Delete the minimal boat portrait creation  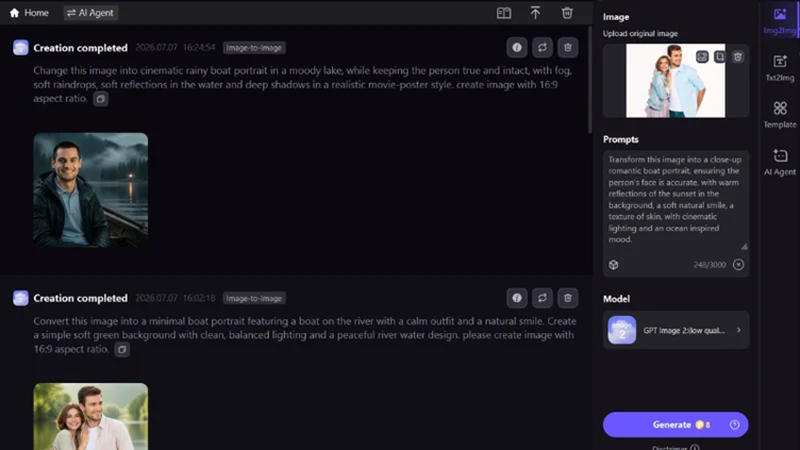(567, 298)
